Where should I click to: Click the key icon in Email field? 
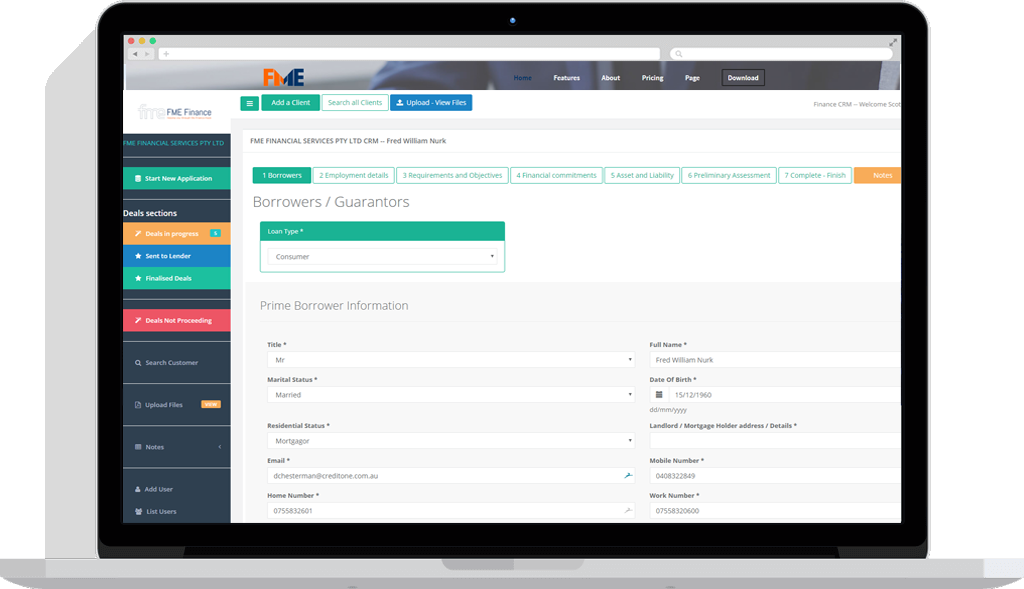click(x=628, y=475)
